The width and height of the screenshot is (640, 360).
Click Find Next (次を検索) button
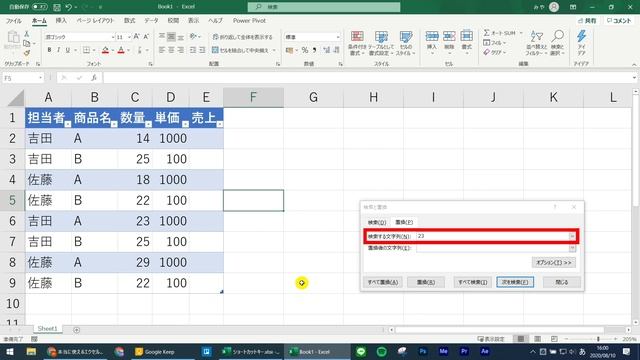[x=515, y=282]
